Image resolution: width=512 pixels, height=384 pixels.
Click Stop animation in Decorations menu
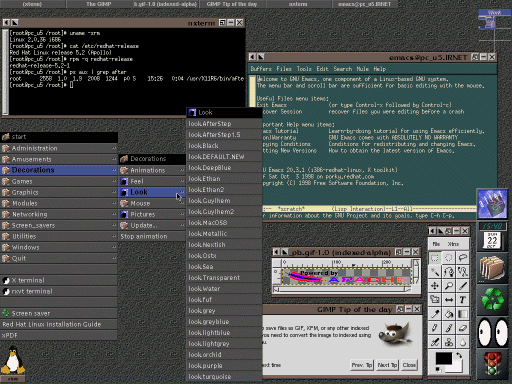pos(152,236)
